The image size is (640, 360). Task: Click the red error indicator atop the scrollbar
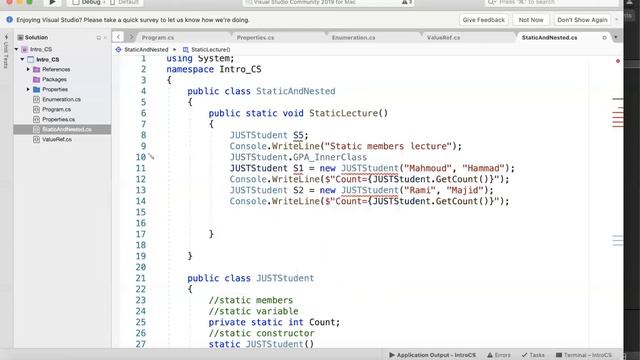[618, 61]
